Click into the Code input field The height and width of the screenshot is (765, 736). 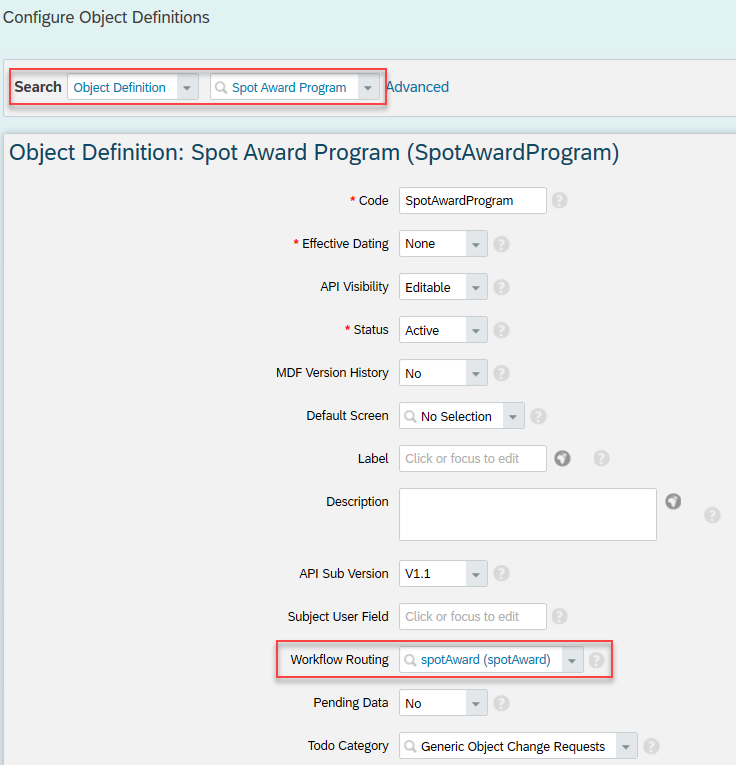click(473, 200)
